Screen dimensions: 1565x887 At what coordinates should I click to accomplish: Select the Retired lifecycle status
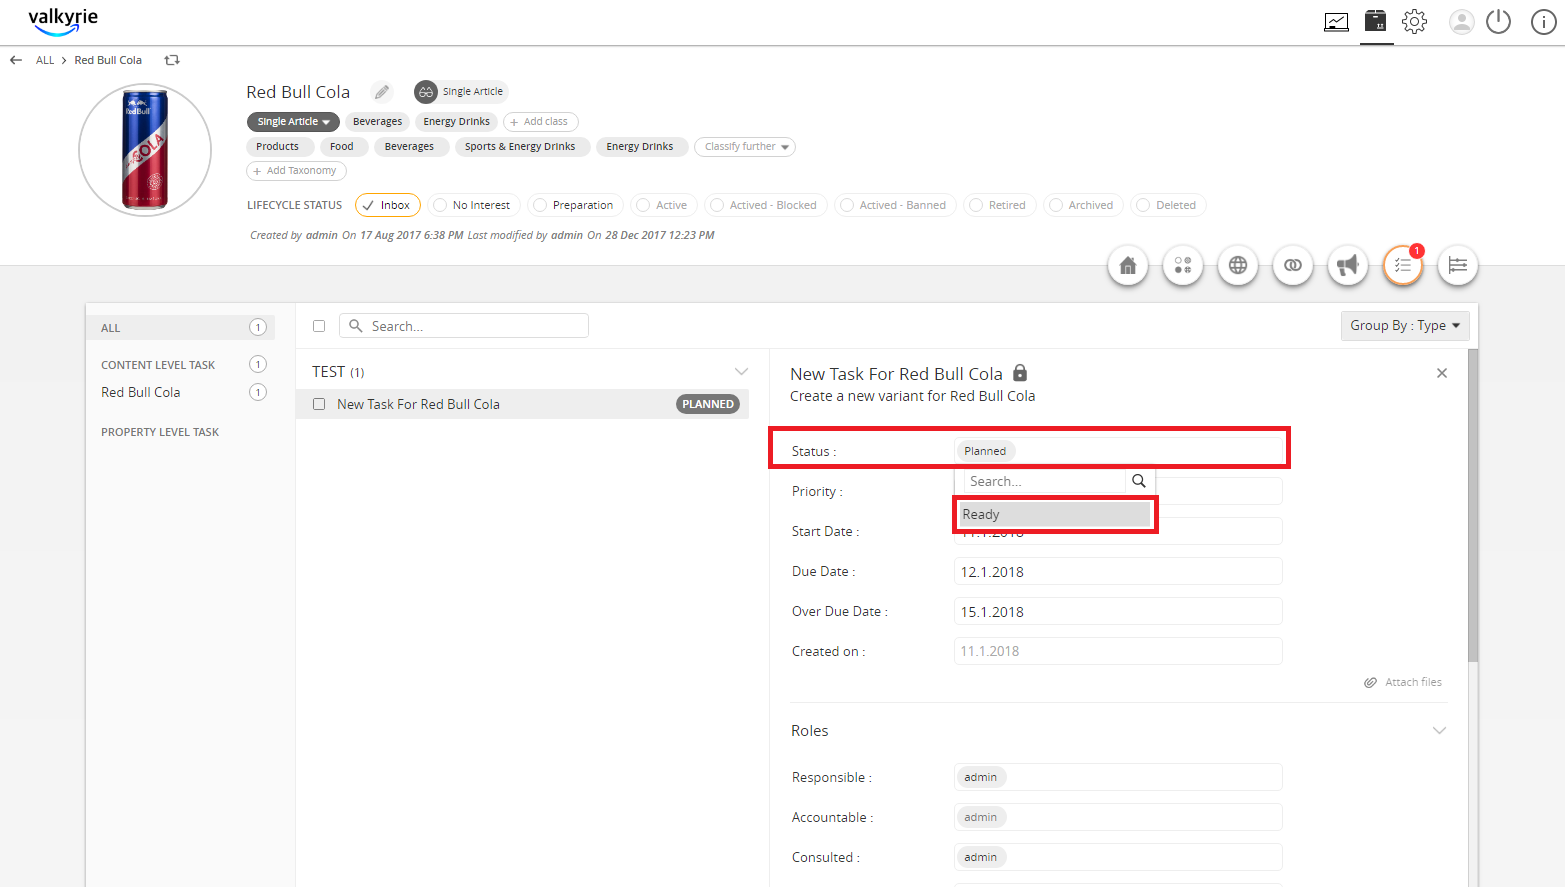pyautogui.click(x=1000, y=205)
